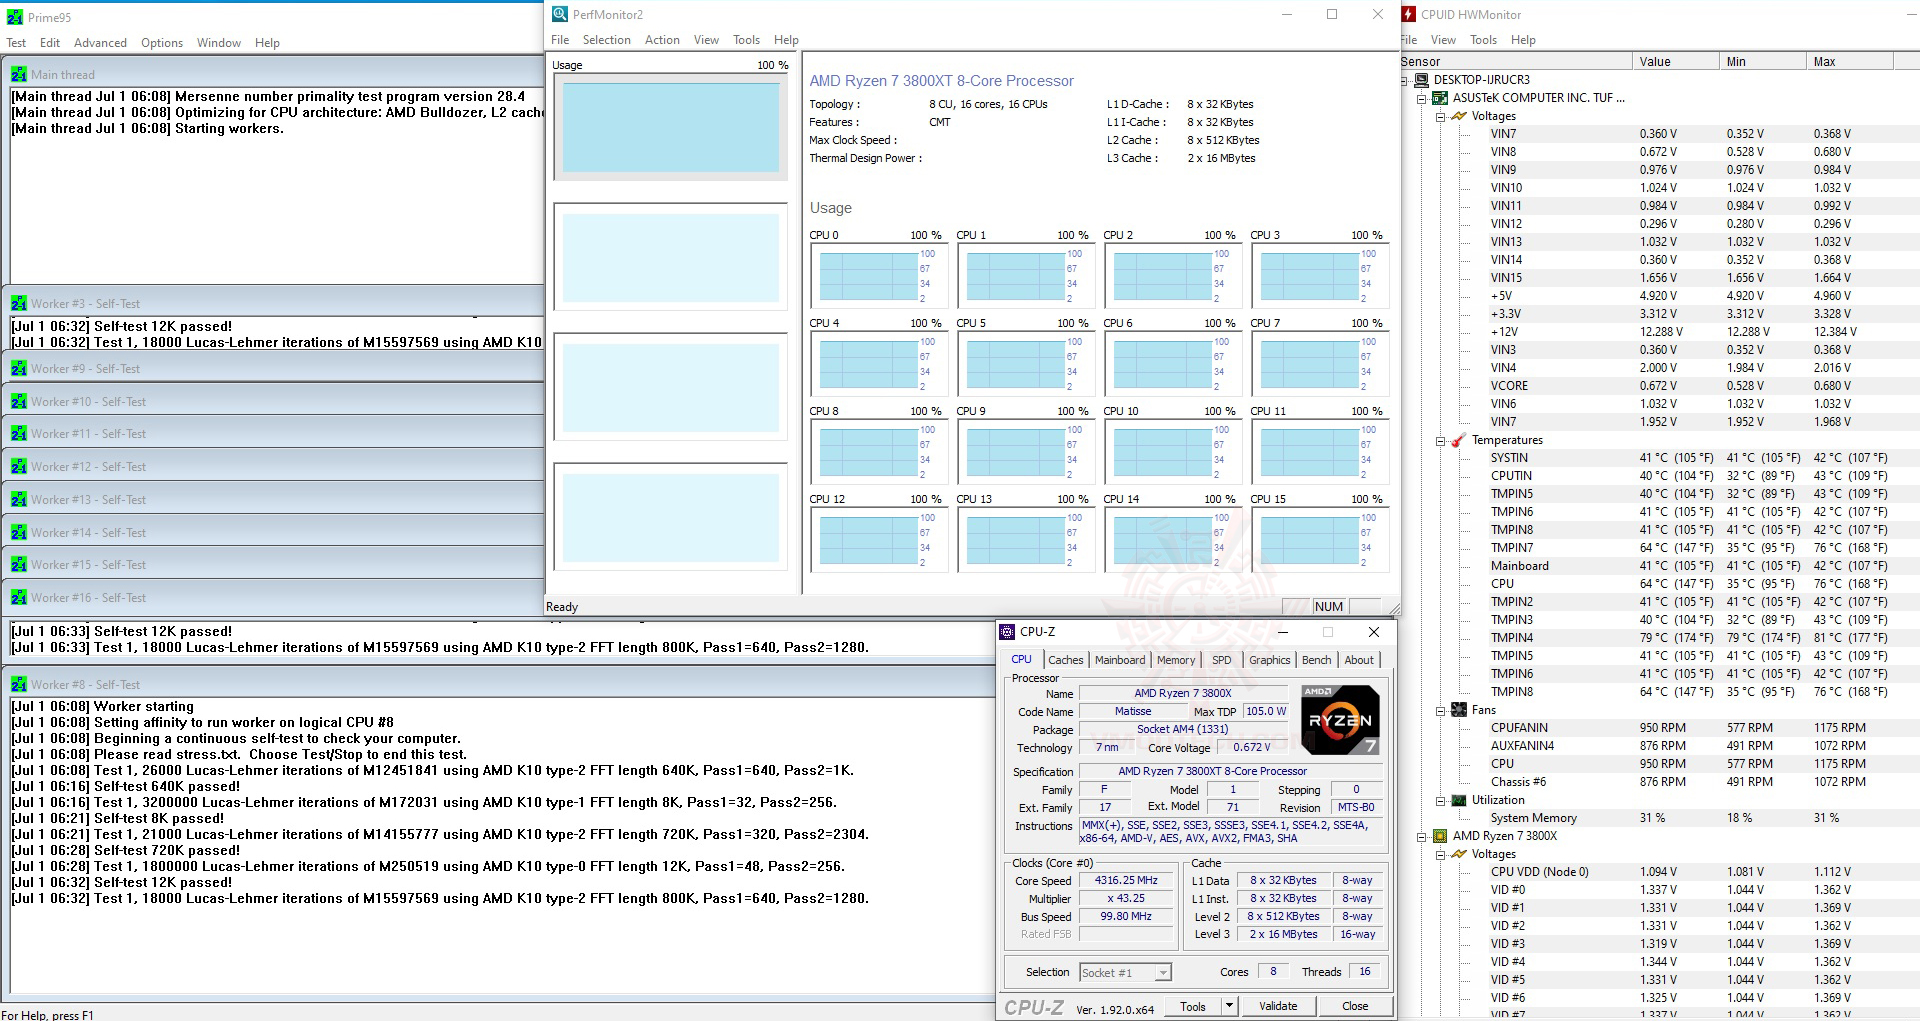Switch to the Memory tab in CPU-Z

pos(1176,660)
